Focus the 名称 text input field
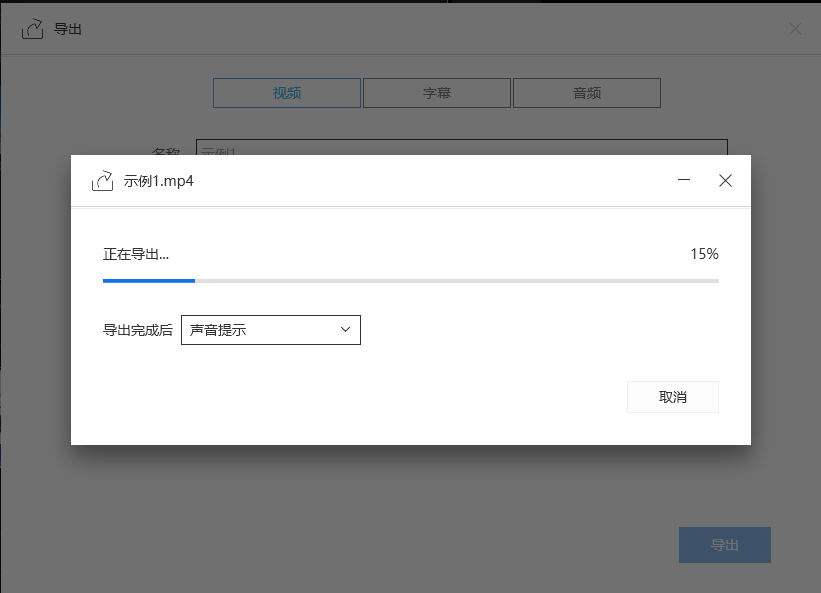The width and height of the screenshot is (821, 593). coord(460,148)
